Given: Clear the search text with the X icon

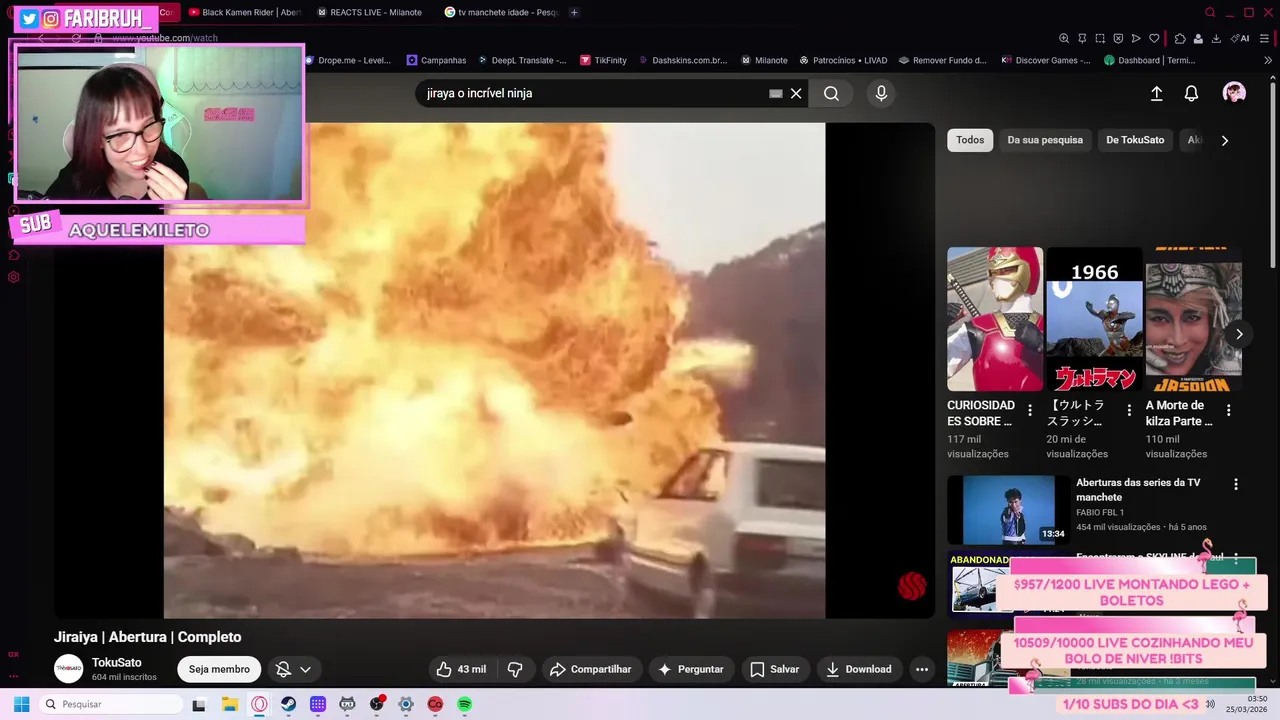Looking at the screenshot, I should 796,93.
